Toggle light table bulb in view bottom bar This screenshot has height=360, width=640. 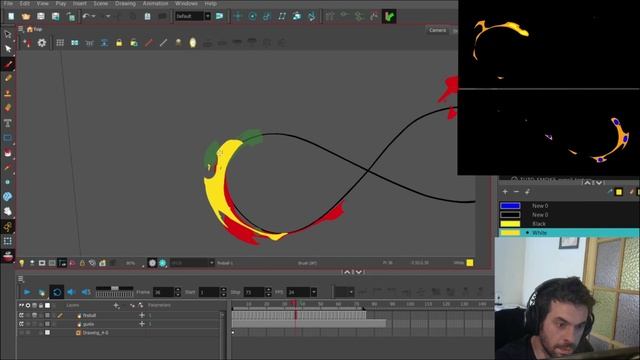click(x=22, y=263)
